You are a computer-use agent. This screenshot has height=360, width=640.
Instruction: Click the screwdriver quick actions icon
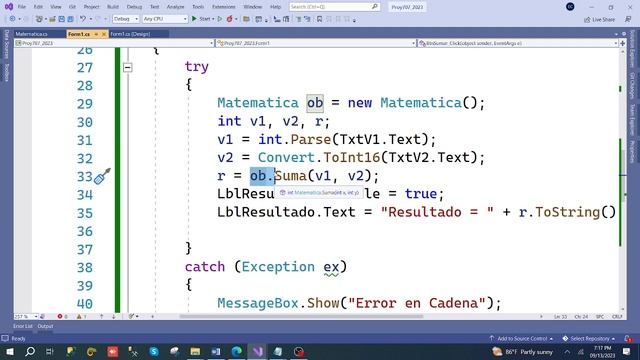click(102, 176)
